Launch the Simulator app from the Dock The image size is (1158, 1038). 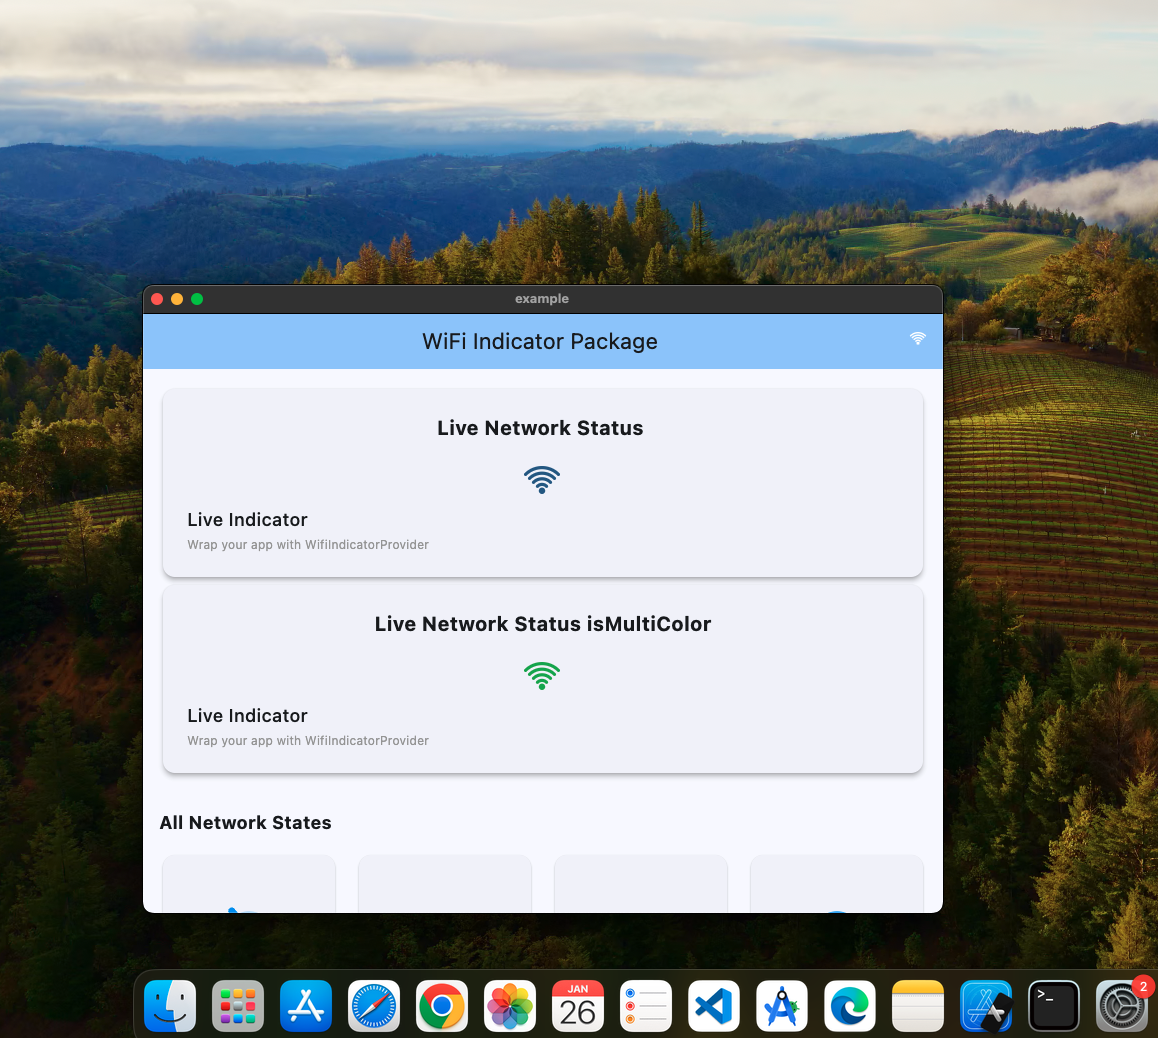click(x=985, y=1005)
